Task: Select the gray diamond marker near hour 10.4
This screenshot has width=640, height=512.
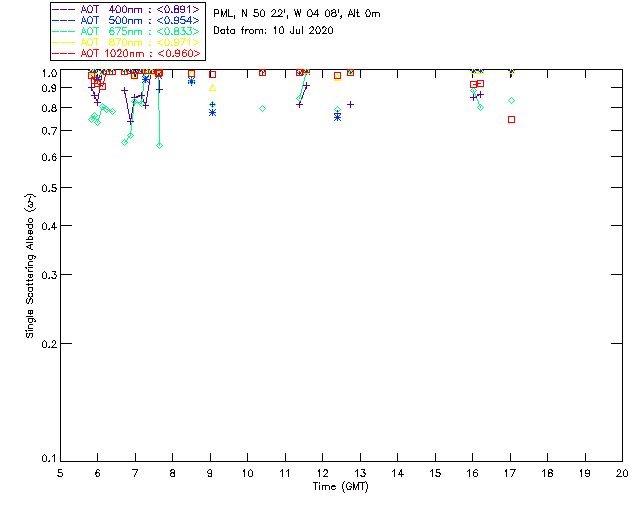Action: [x=262, y=108]
